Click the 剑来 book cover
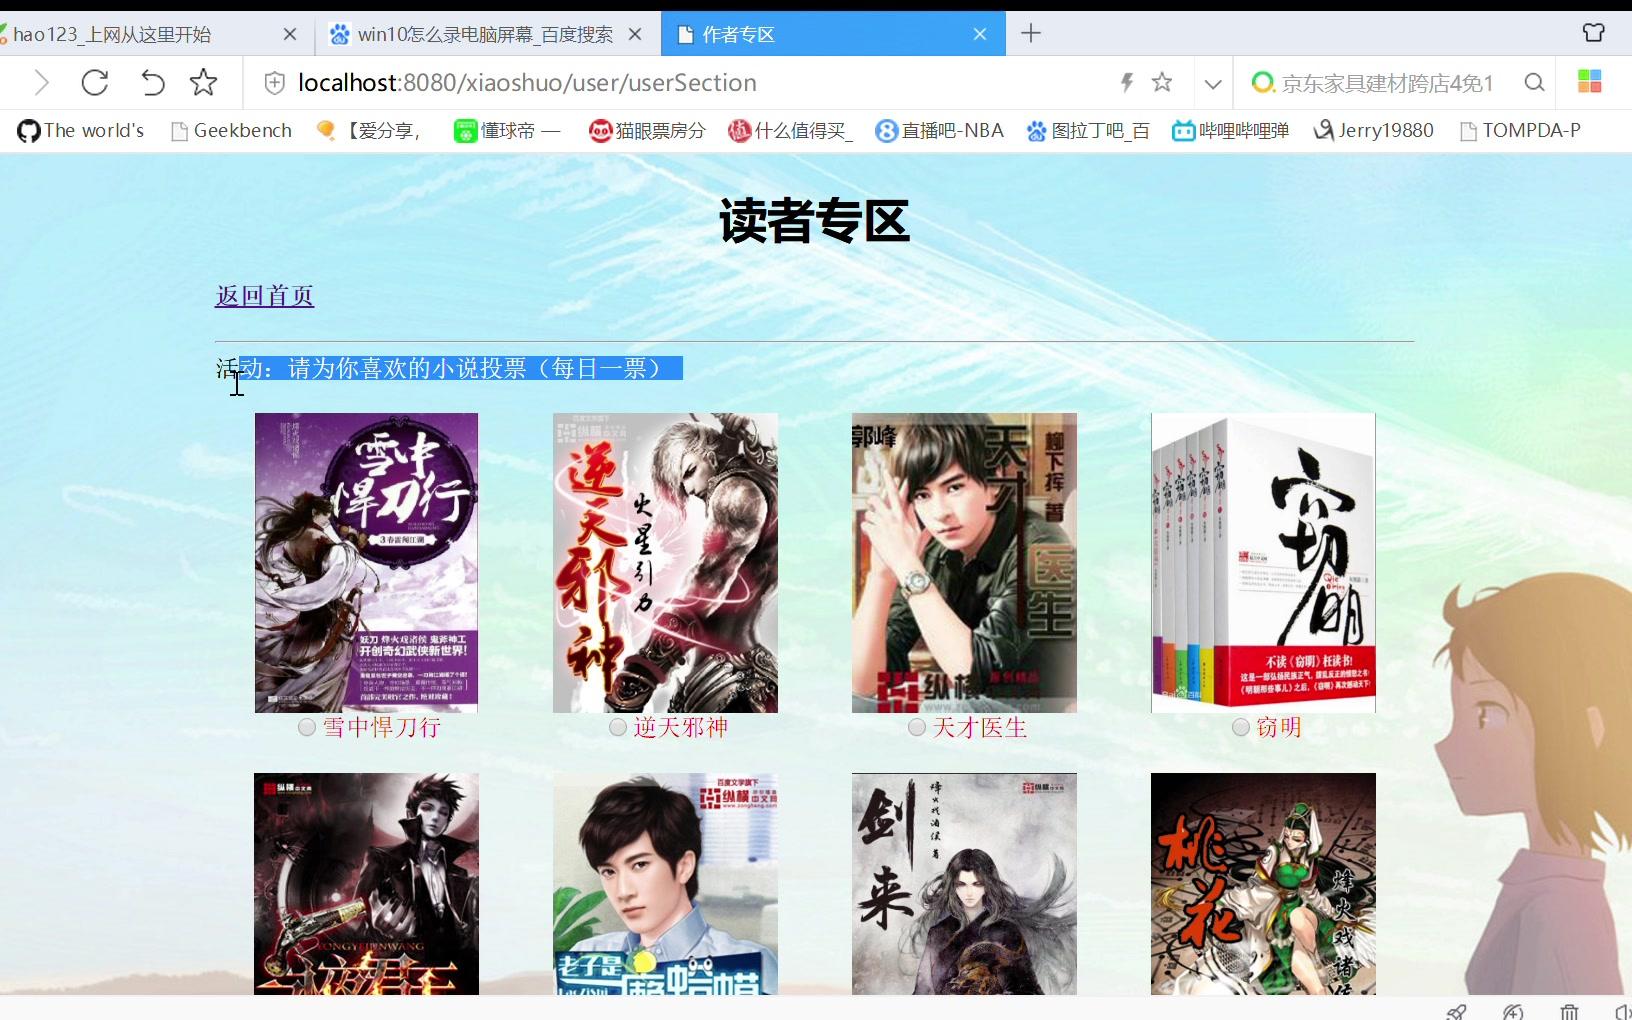The height and width of the screenshot is (1020, 1632). [964, 884]
